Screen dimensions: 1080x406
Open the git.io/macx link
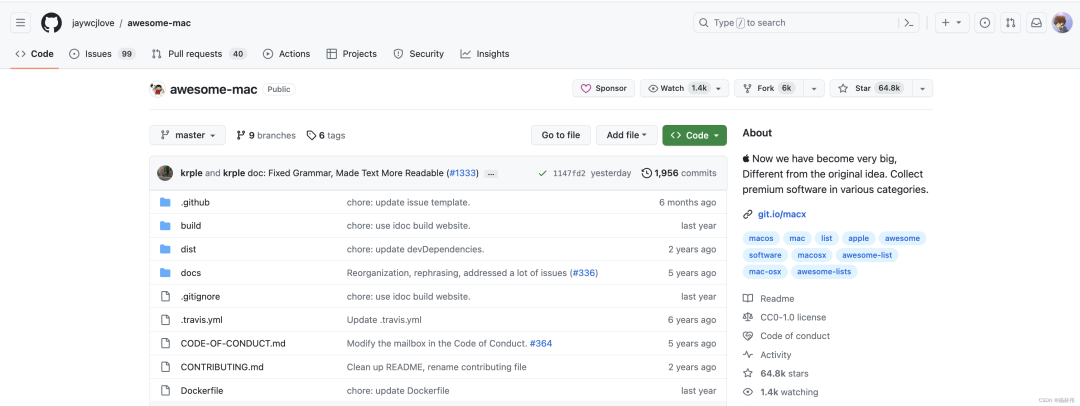click(781, 214)
